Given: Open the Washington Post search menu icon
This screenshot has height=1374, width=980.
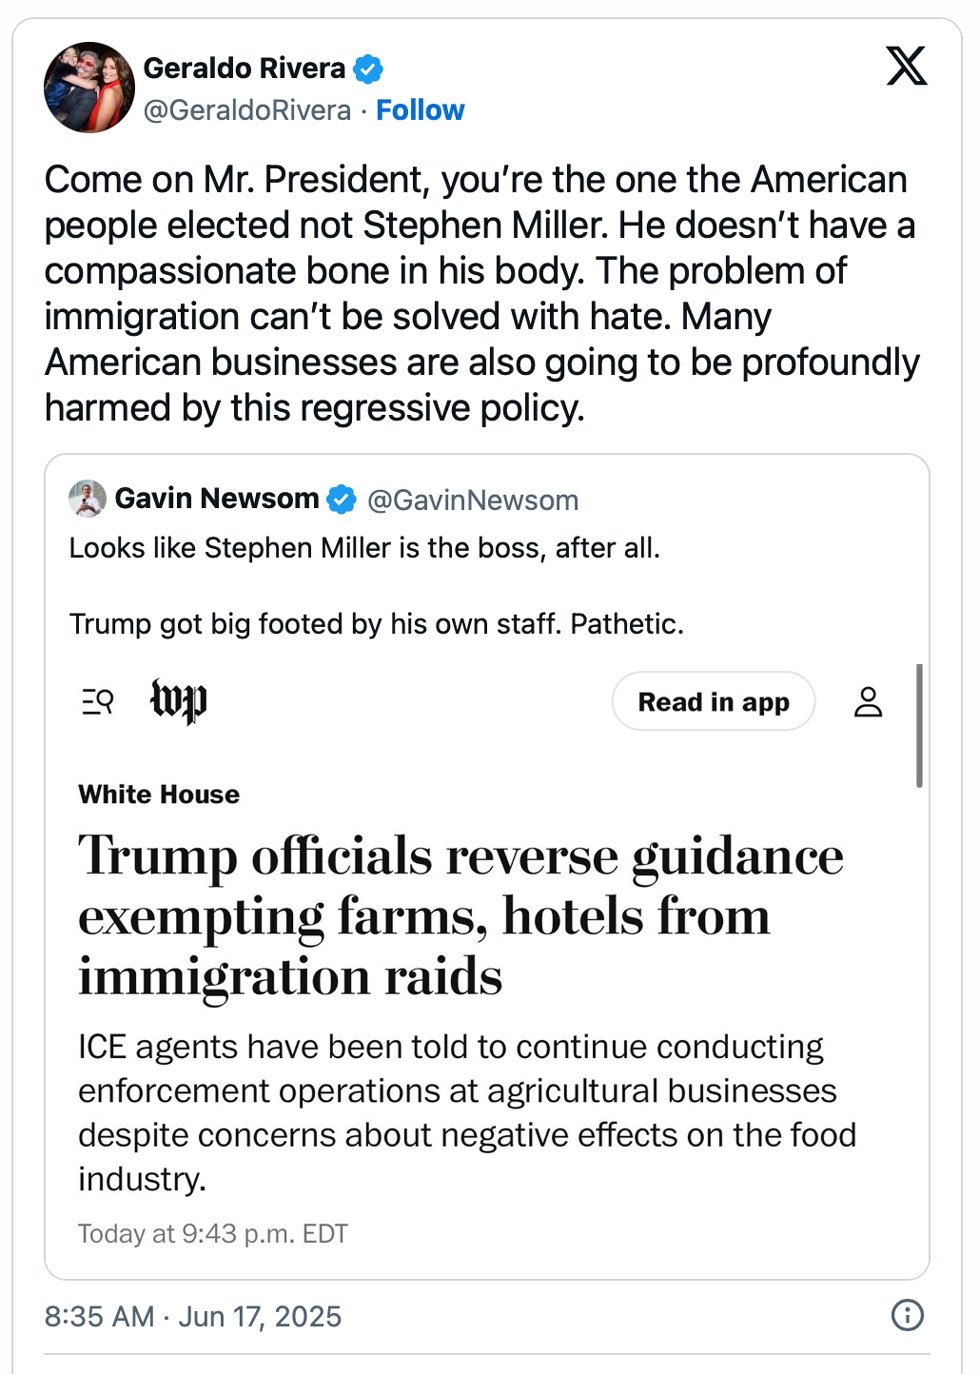Looking at the screenshot, I should pos(97,702).
